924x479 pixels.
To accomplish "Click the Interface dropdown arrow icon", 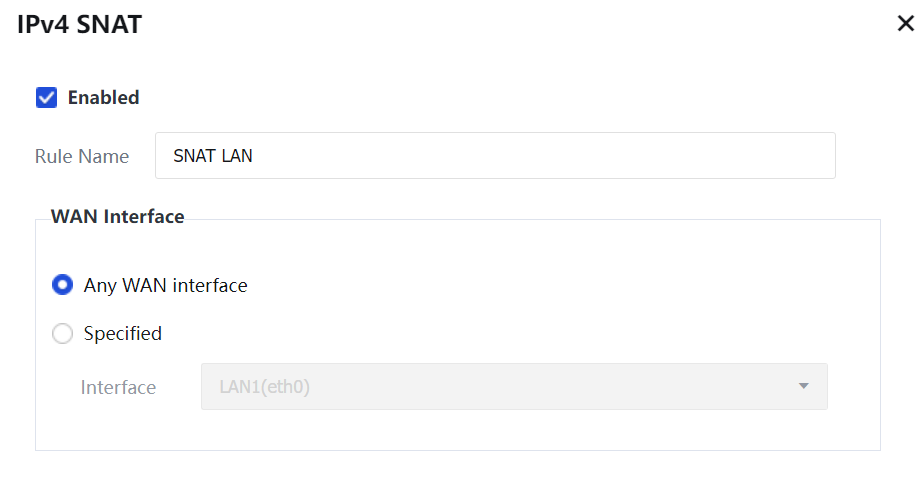I will click(803, 387).
